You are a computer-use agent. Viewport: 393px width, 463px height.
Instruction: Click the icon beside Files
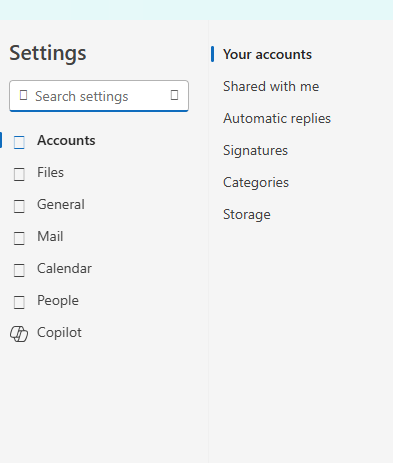pyautogui.click(x=19, y=174)
